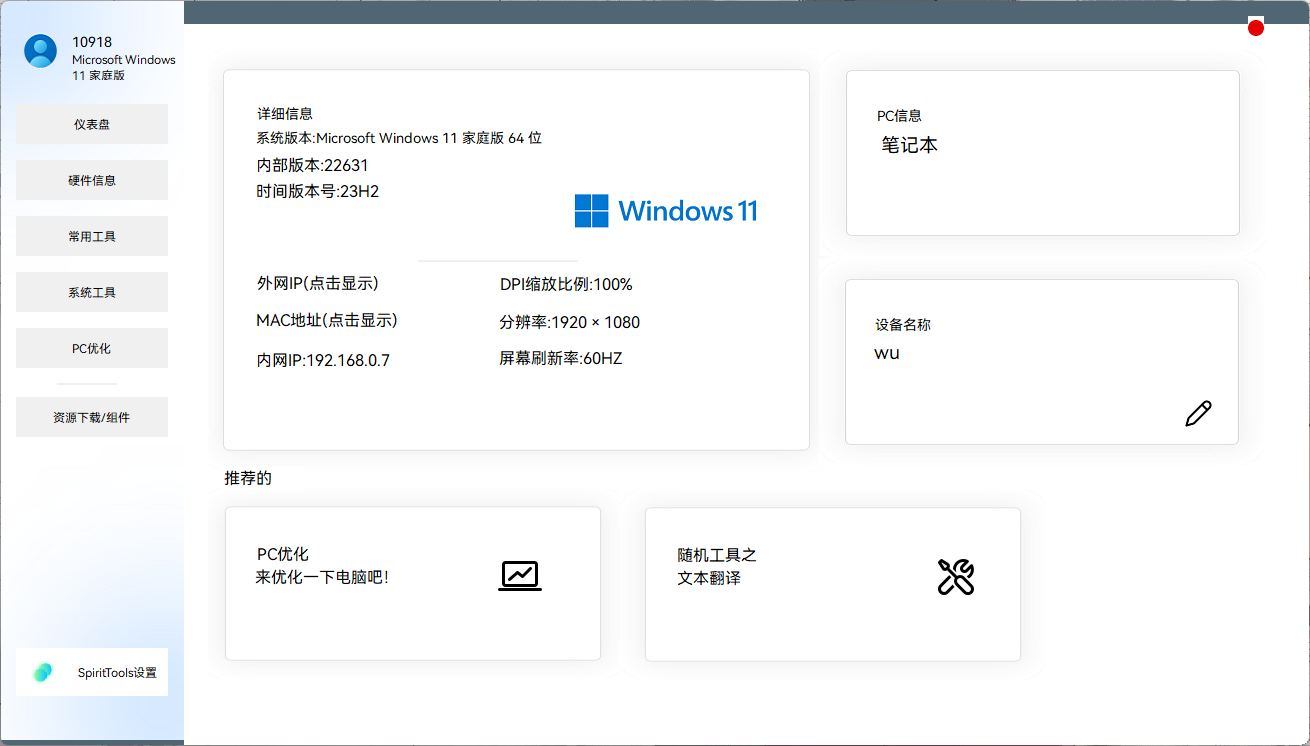This screenshot has height=746, width=1310.
Task: Click the 笔记本 PC type text
Action: pyautogui.click(x=909, y=145)
